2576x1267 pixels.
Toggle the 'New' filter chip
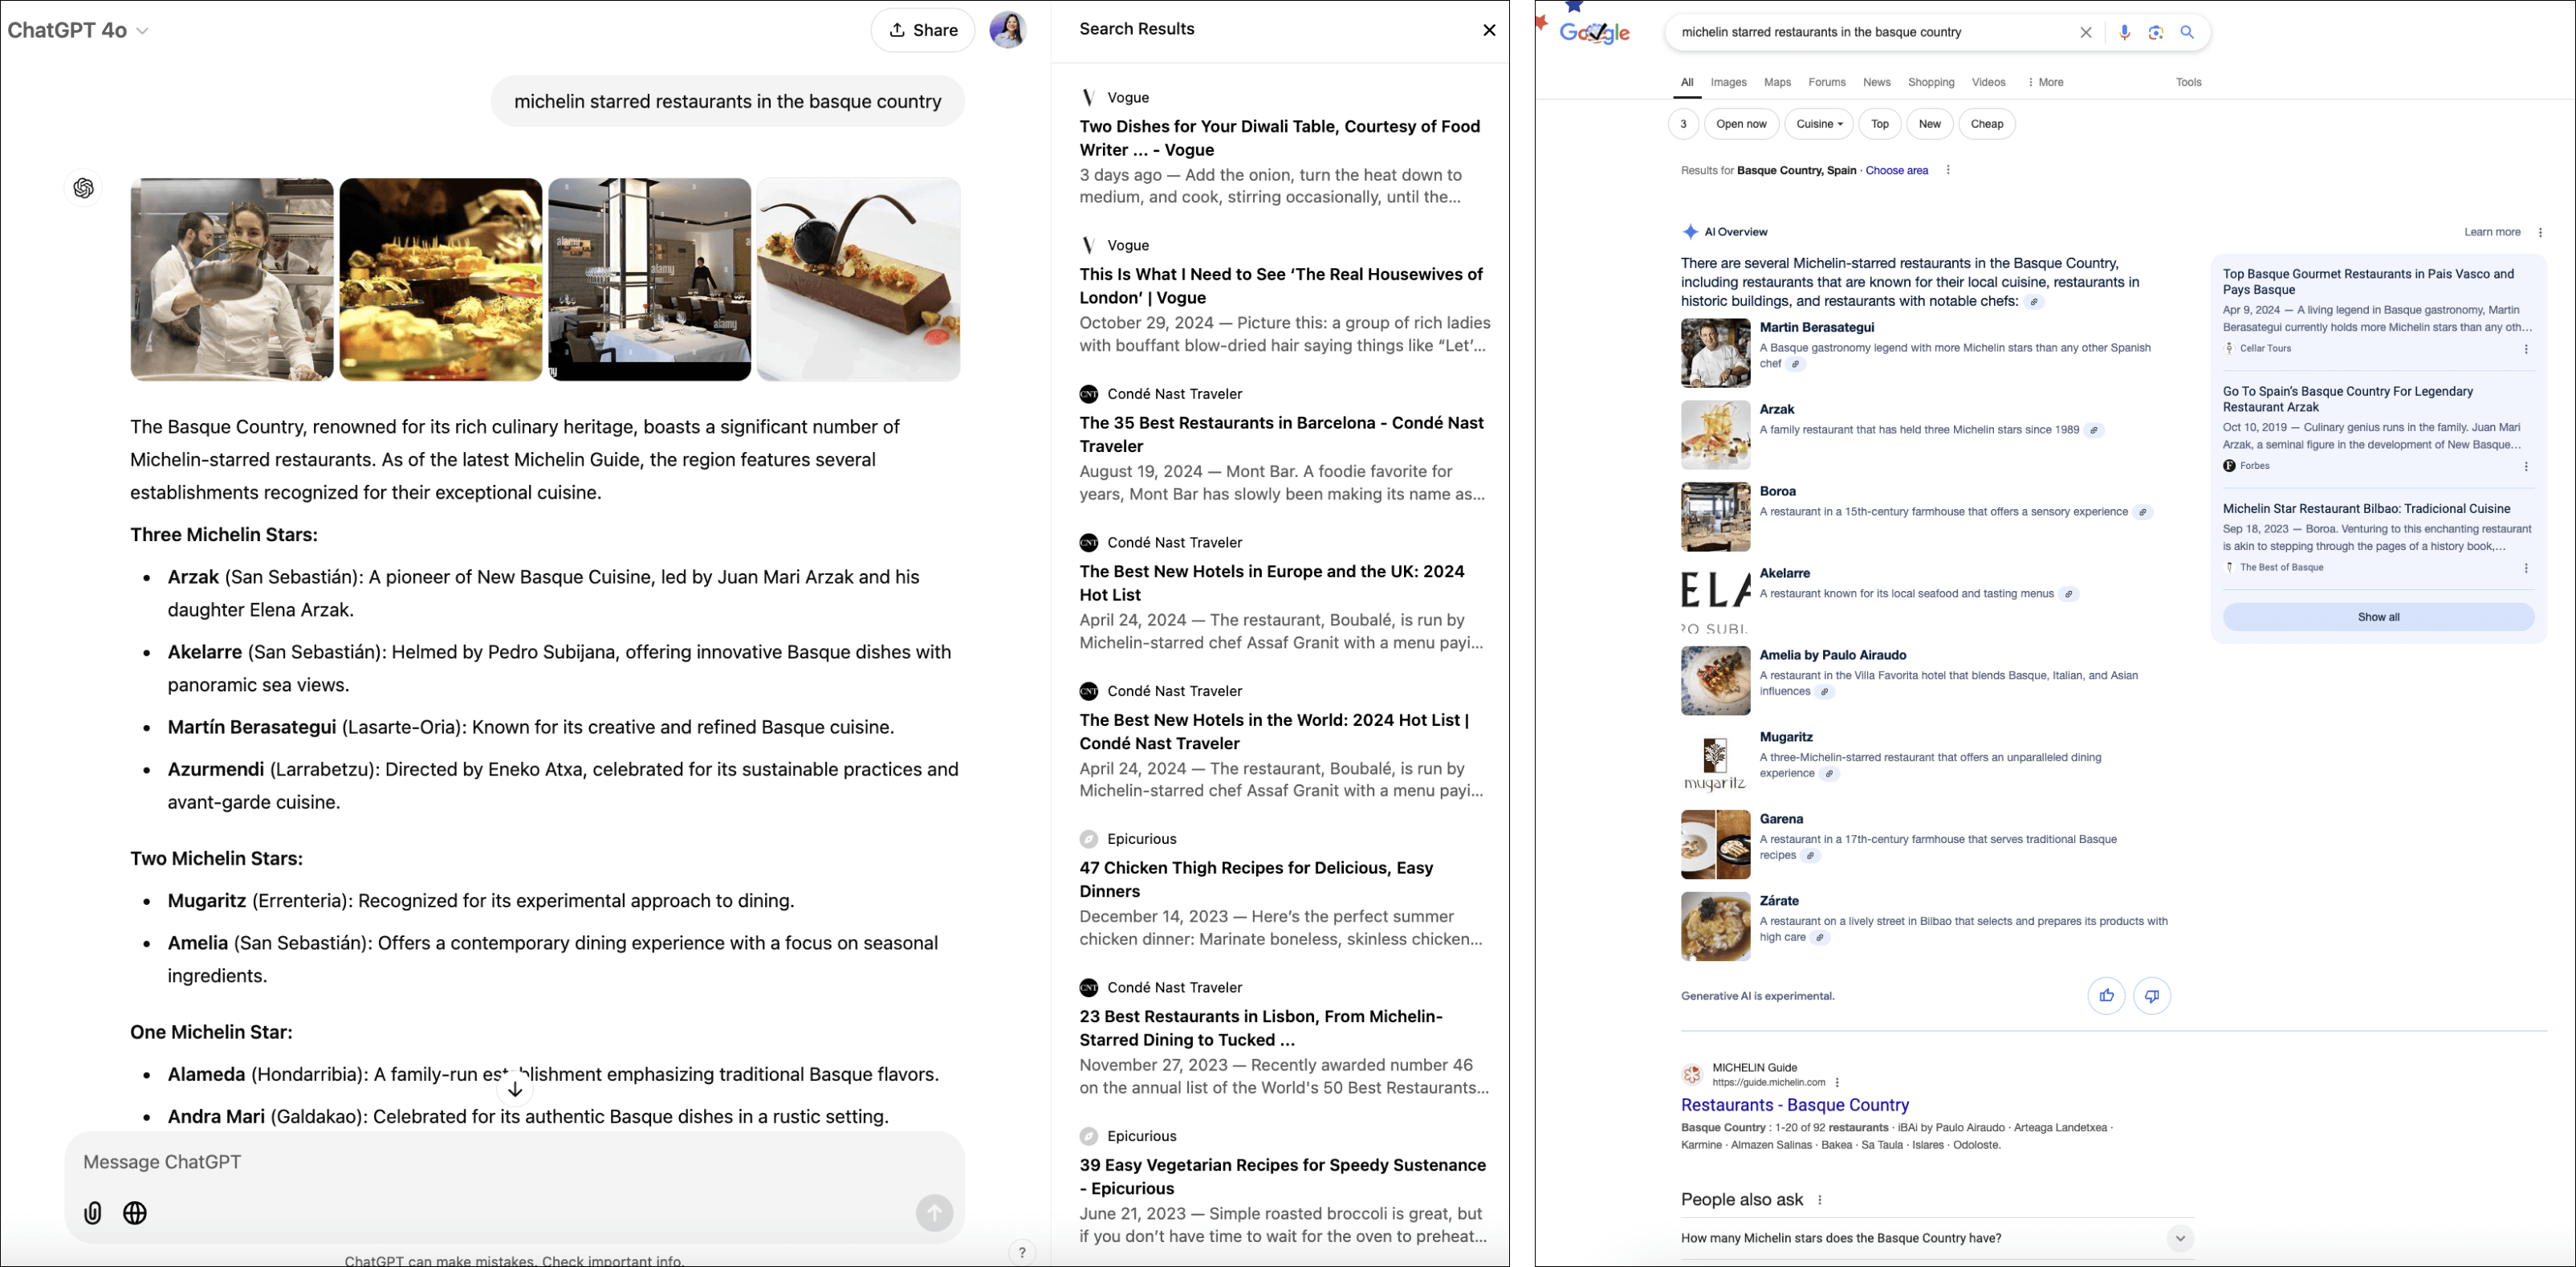[1929, 124]
